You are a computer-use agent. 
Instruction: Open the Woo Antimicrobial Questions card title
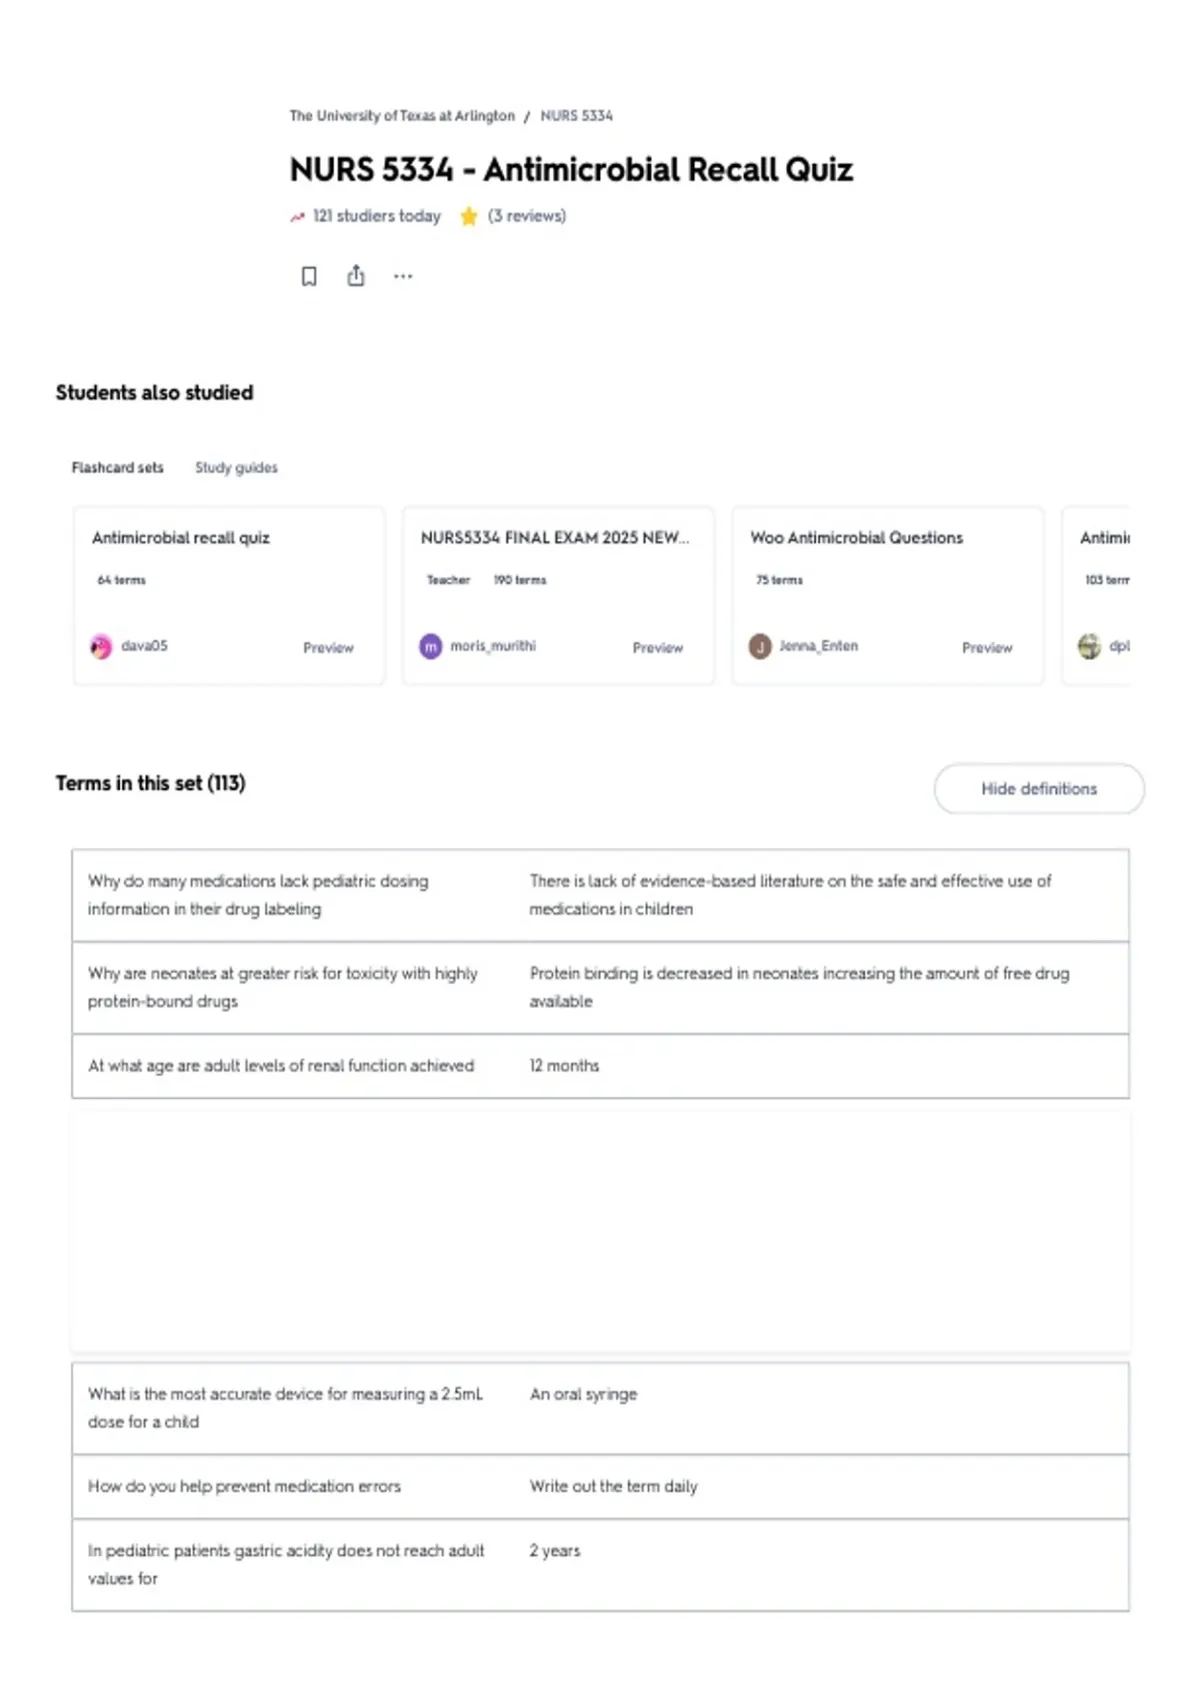(x=857, y=538)
